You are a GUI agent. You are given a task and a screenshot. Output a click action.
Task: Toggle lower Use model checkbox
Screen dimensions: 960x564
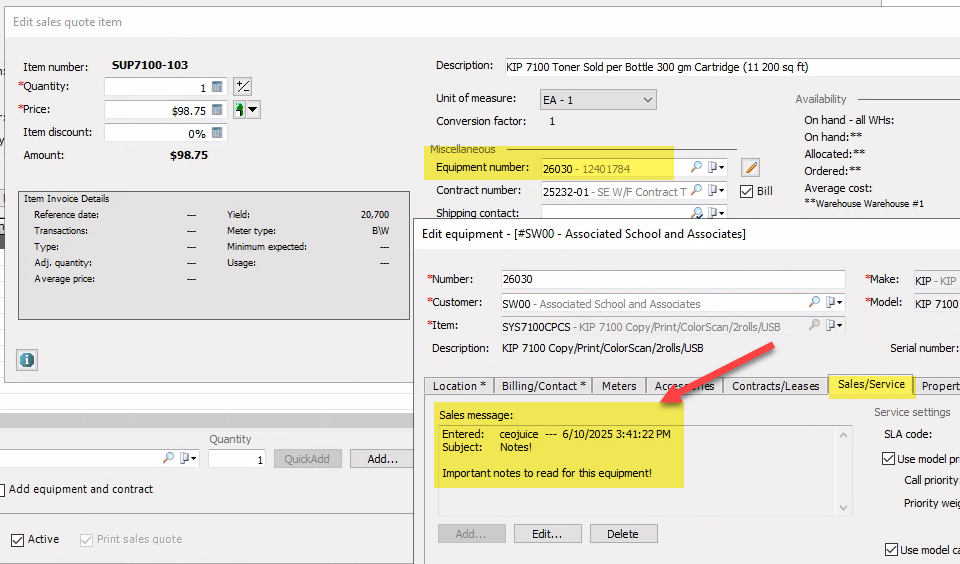coord(891,550)
